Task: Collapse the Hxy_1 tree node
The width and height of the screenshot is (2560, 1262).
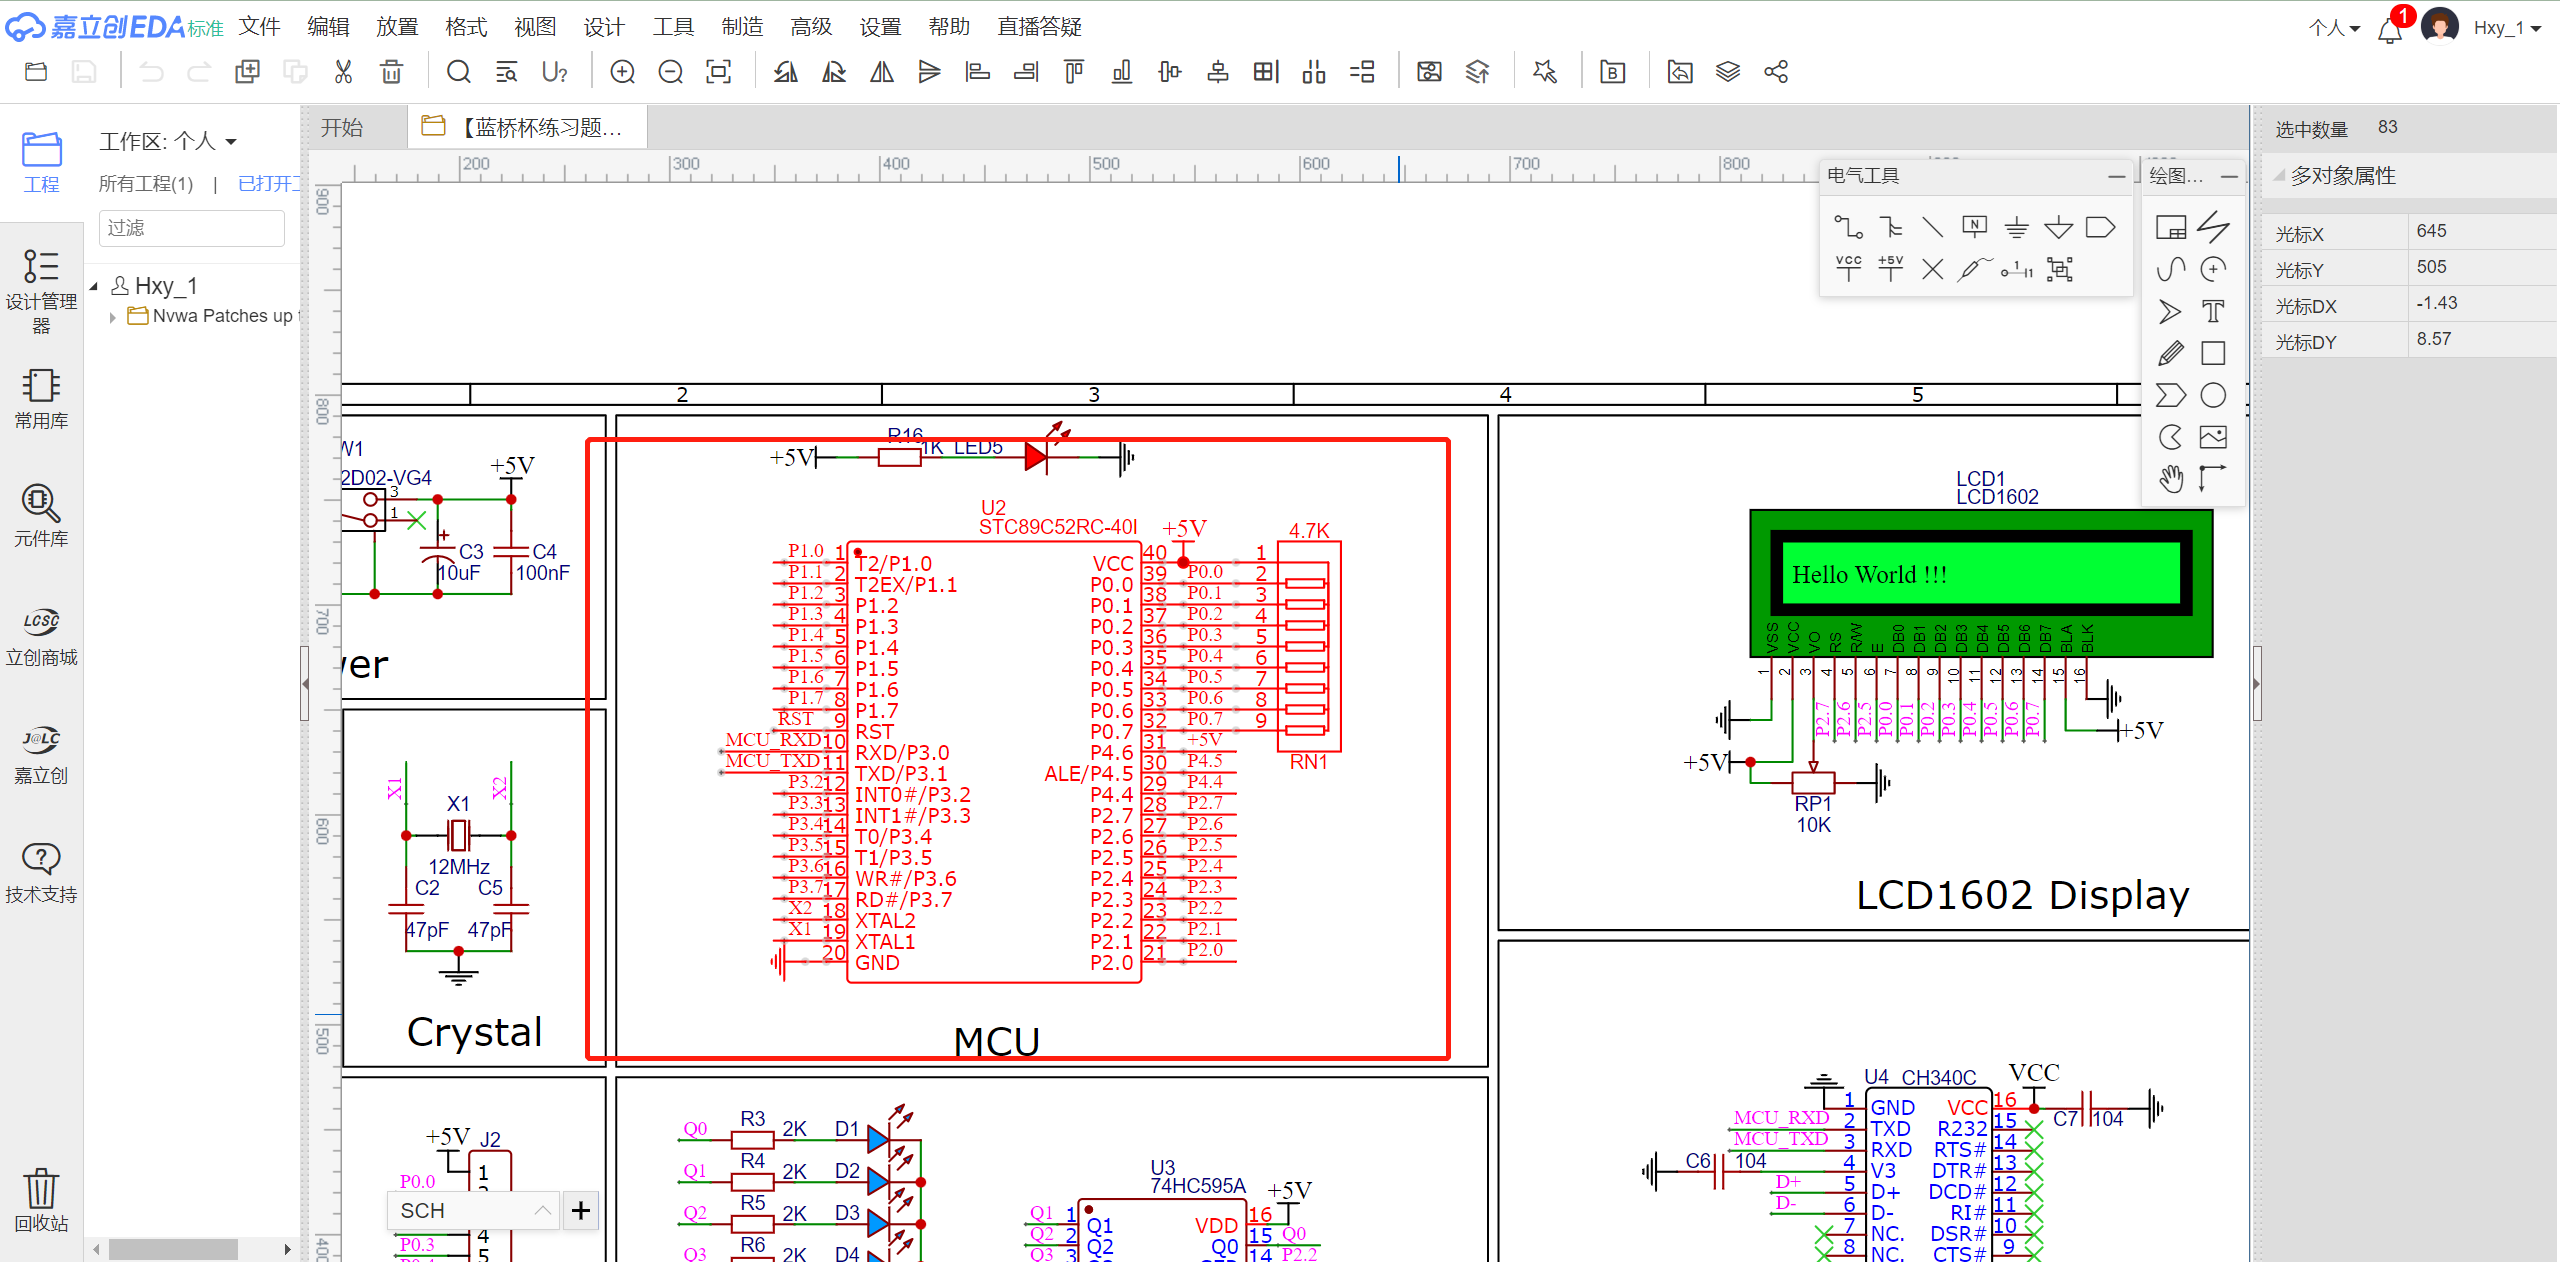Action: tap(94, 287)
